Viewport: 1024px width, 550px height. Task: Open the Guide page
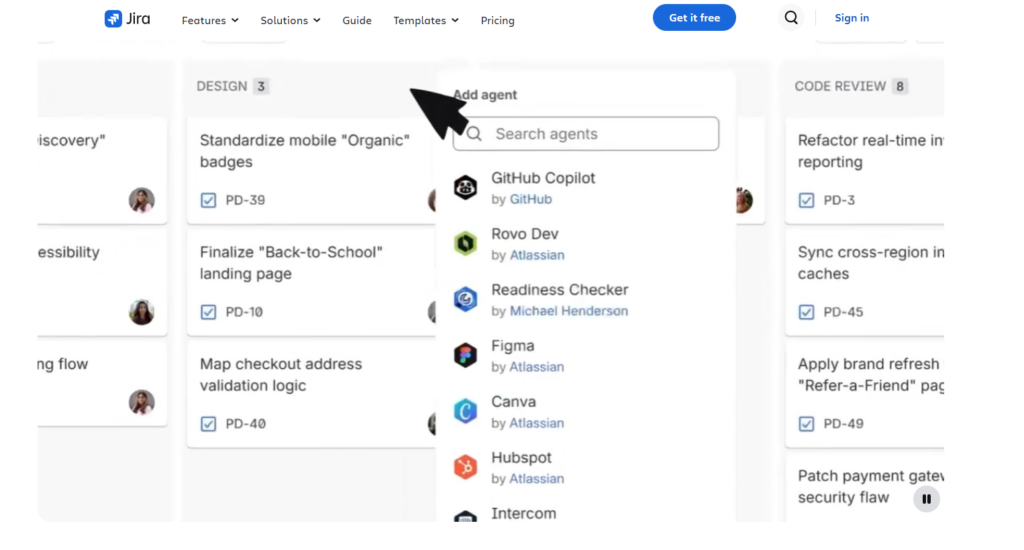click(357, 20)
